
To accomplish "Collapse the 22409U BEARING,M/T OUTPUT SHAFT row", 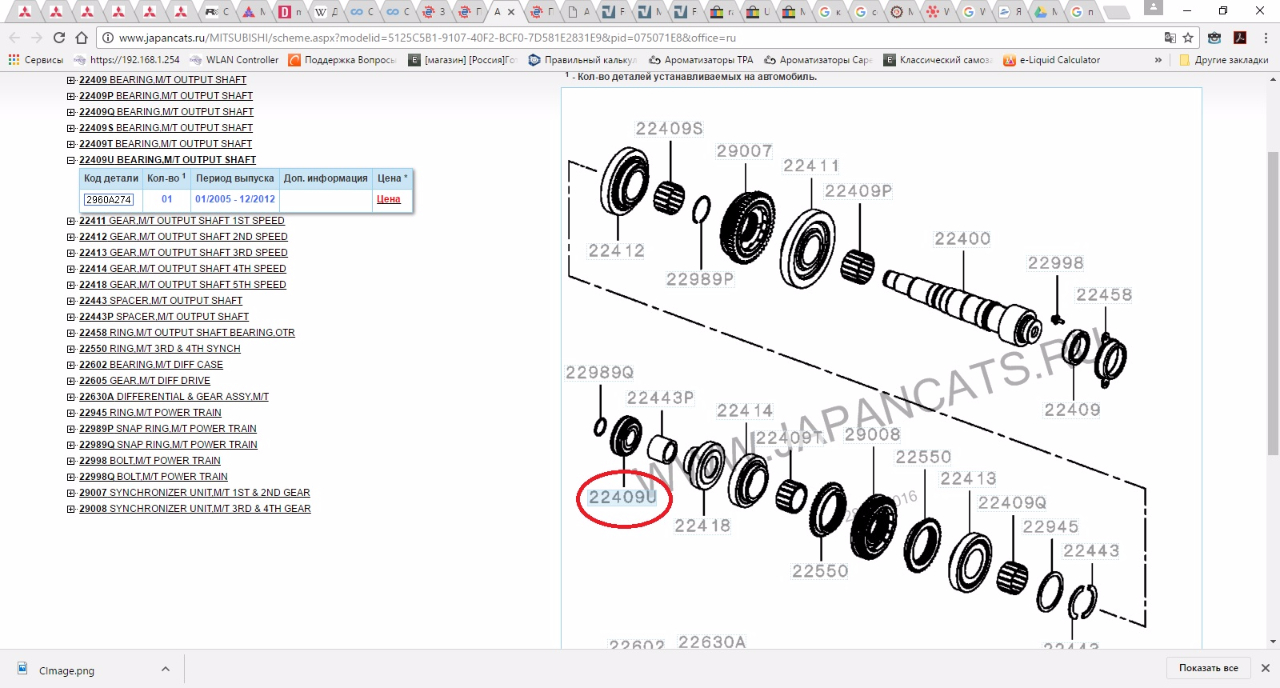I will 71,160.
